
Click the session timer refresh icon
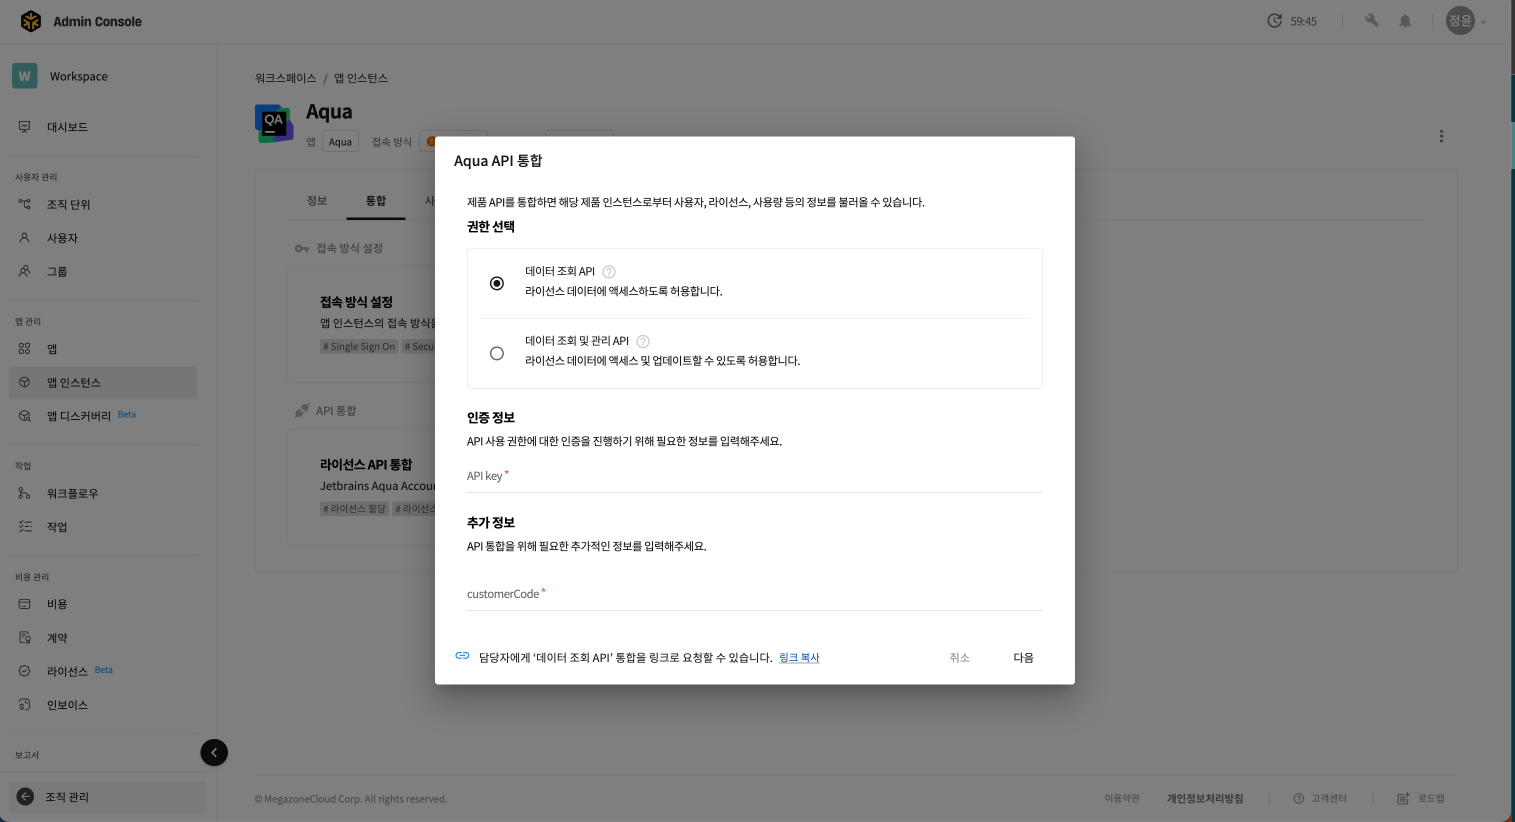(1274, 21)
